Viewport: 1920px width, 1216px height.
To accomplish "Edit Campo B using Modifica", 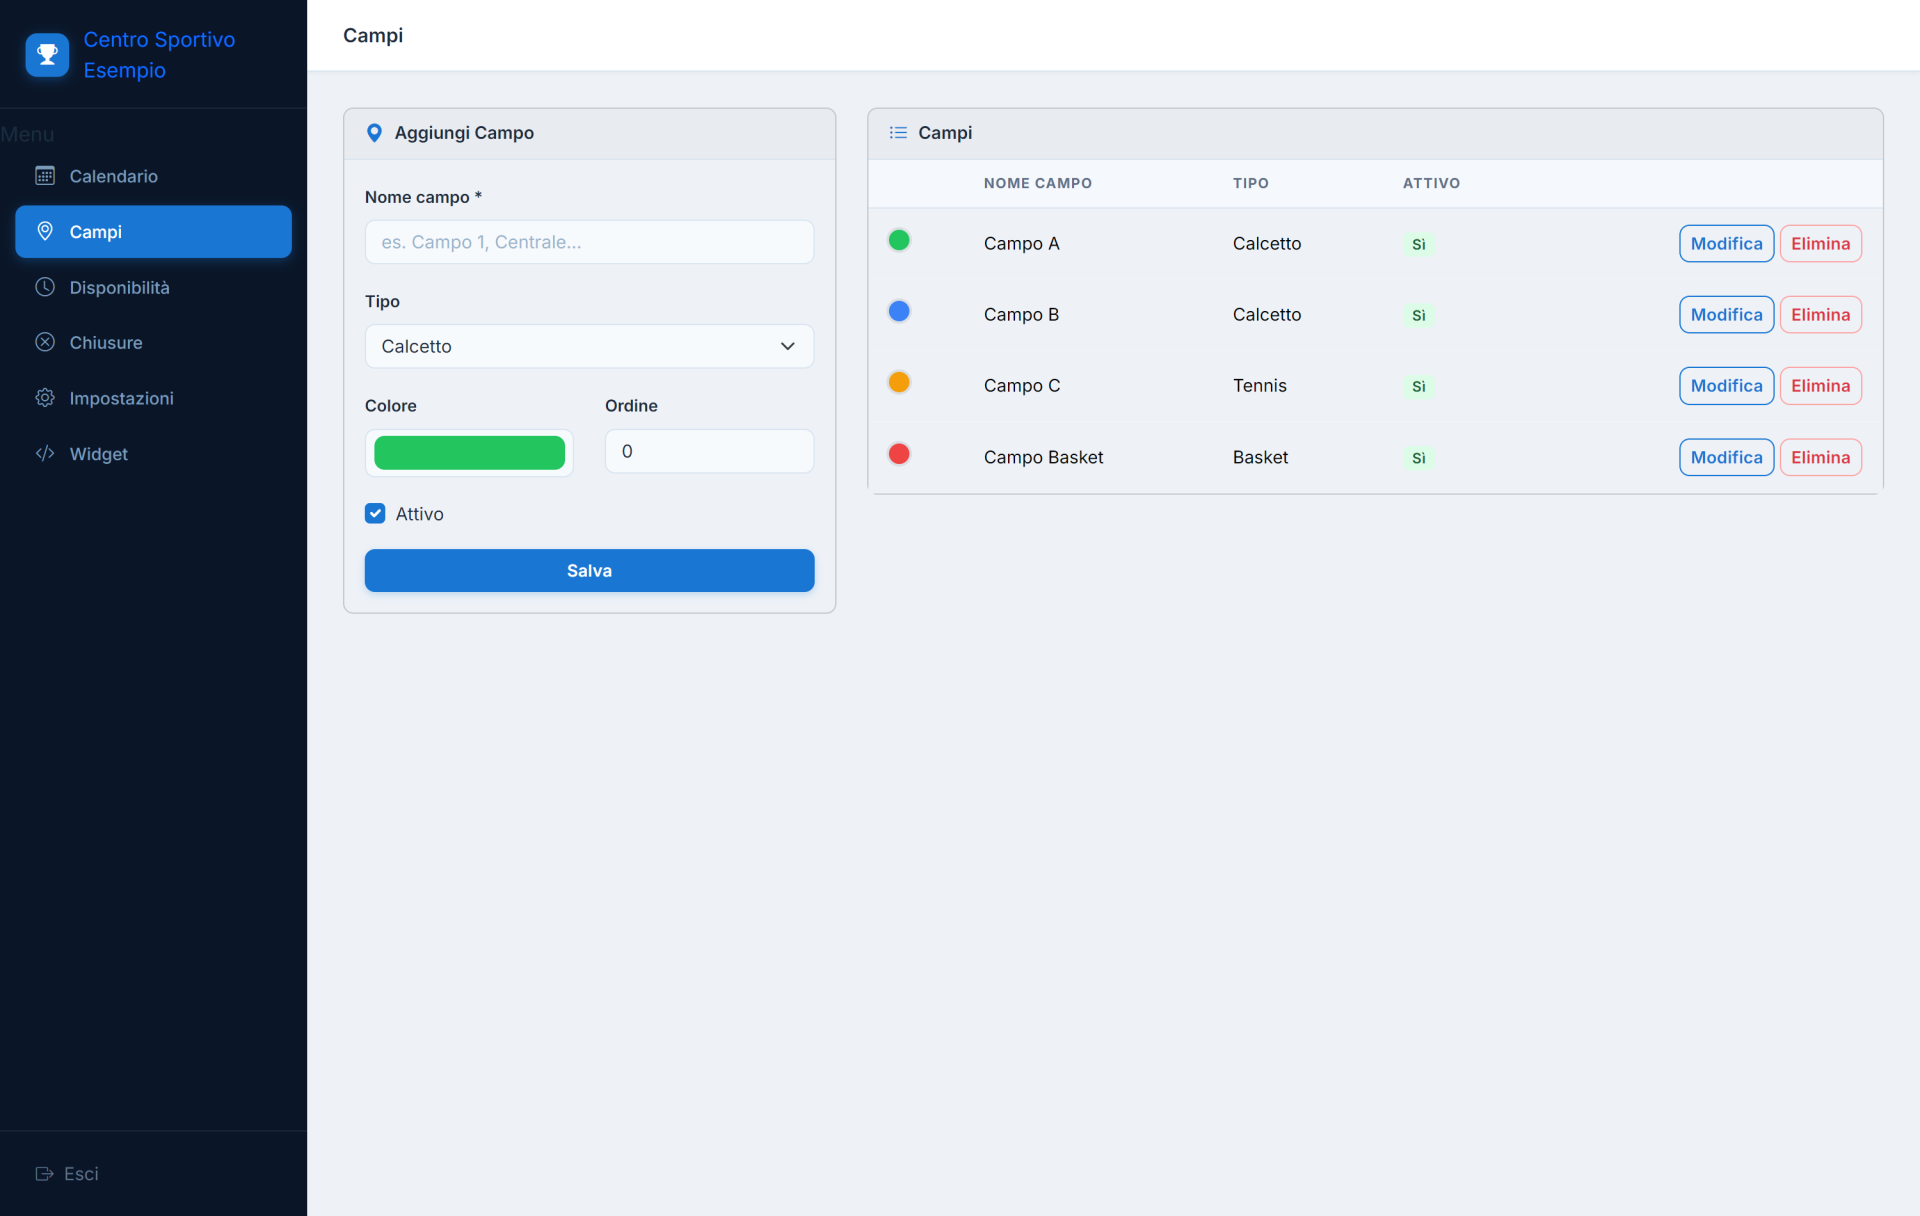I will point(1726,314).
